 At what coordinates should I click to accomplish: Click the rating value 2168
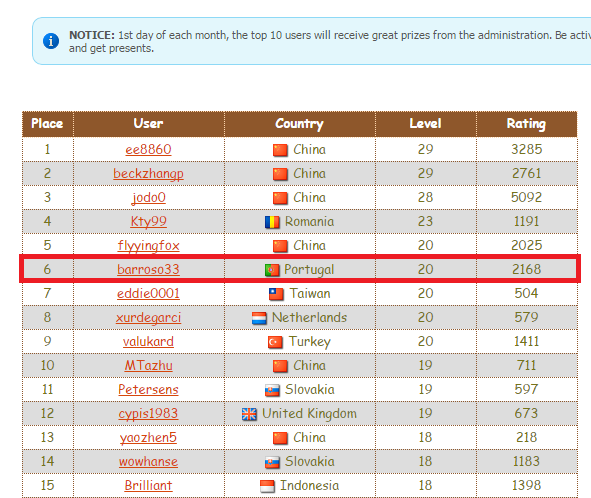click(x=527, y=270)
